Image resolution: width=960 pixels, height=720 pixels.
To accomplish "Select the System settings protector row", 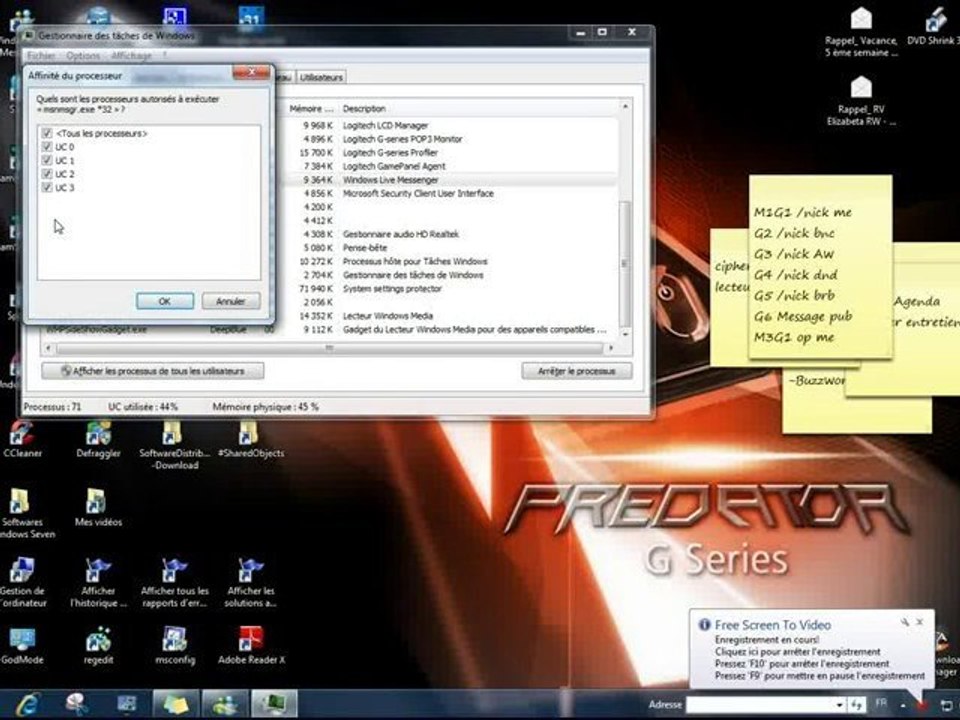I will click(450, 288).
